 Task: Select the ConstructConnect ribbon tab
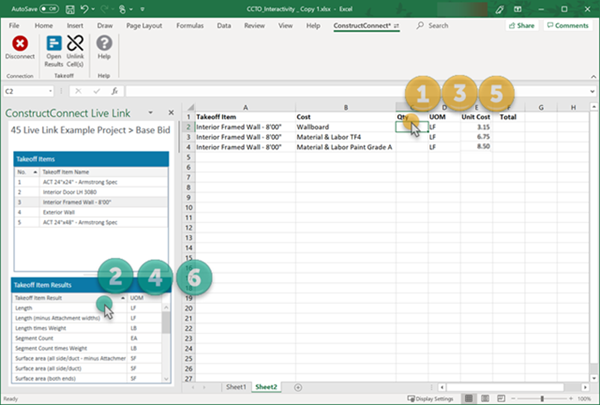366,25
